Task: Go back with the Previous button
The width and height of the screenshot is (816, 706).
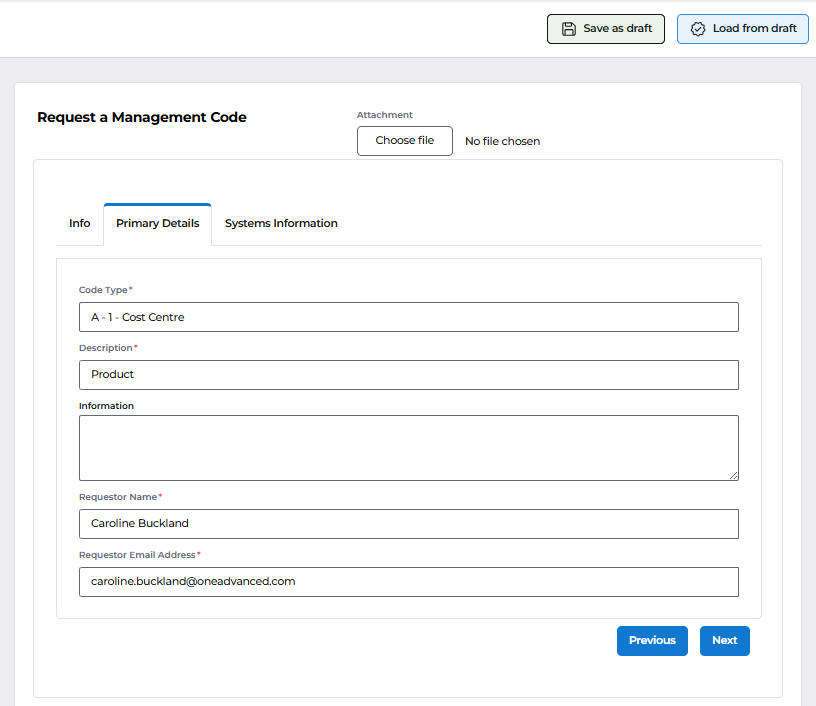Action: [652, 640]
